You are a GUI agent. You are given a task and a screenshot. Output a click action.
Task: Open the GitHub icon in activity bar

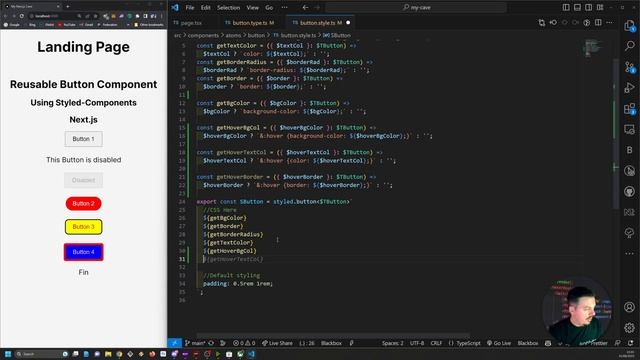629,191
